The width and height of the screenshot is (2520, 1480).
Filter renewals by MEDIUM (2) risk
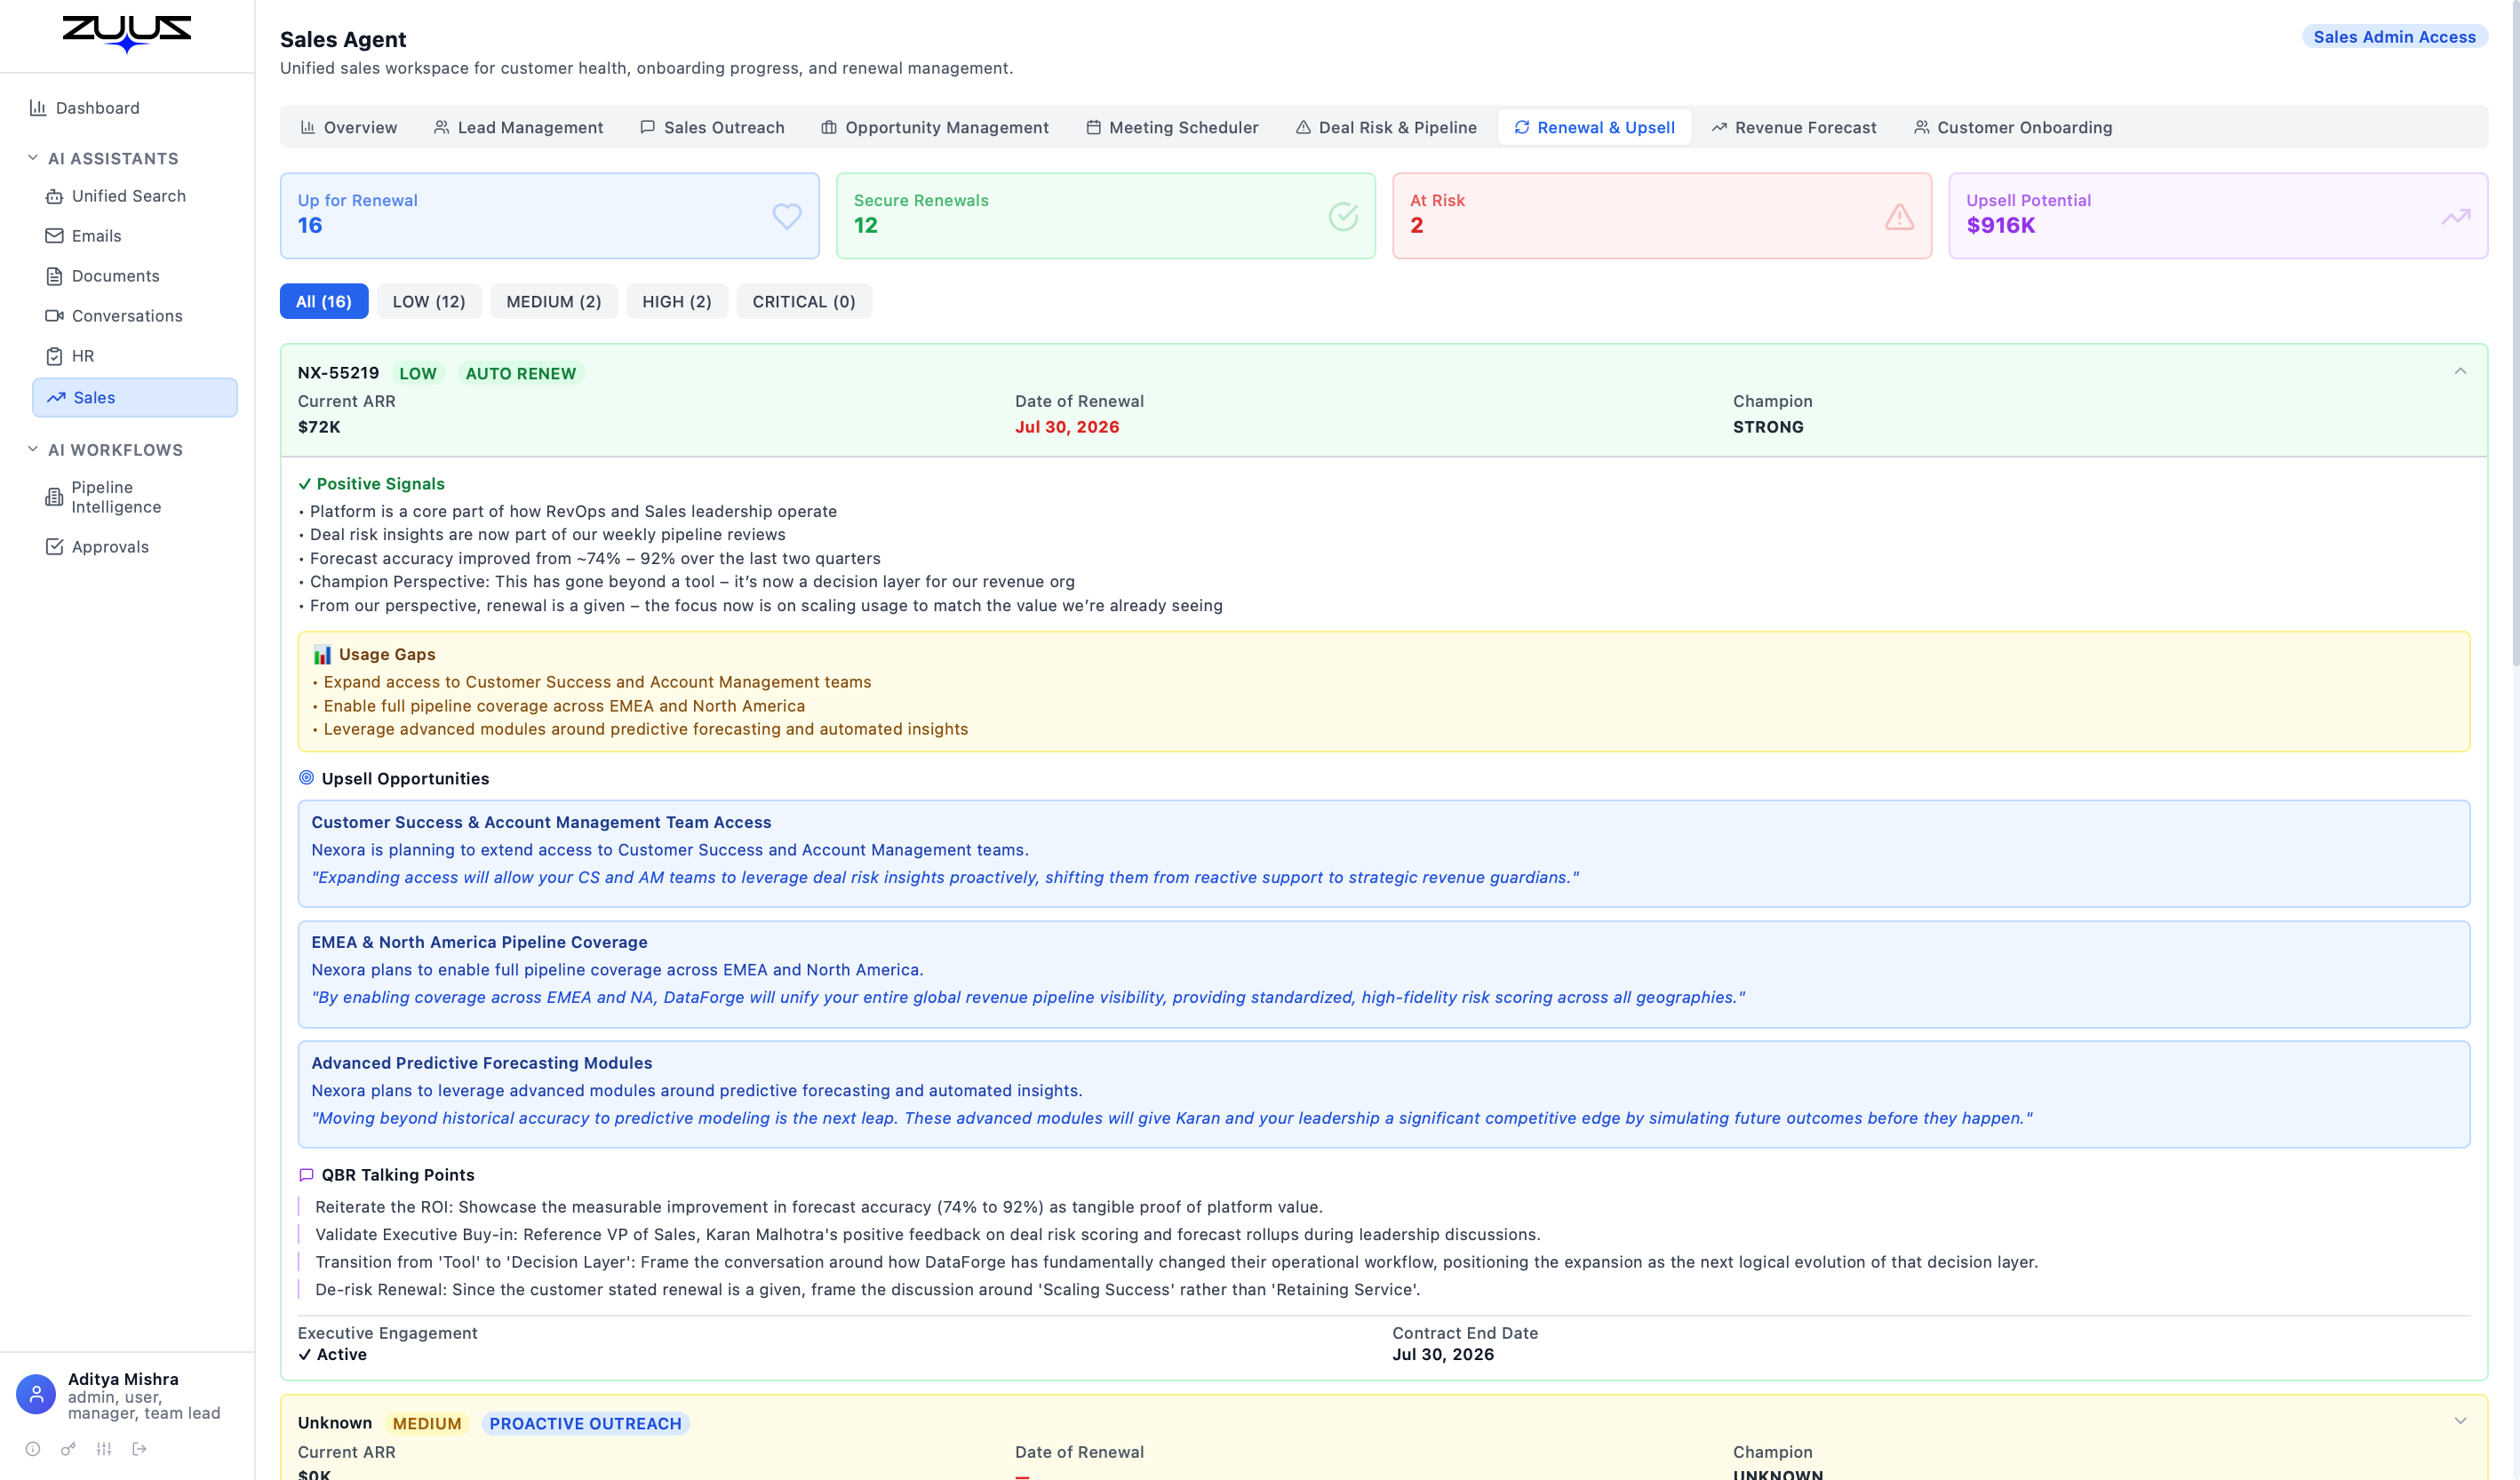554,301
